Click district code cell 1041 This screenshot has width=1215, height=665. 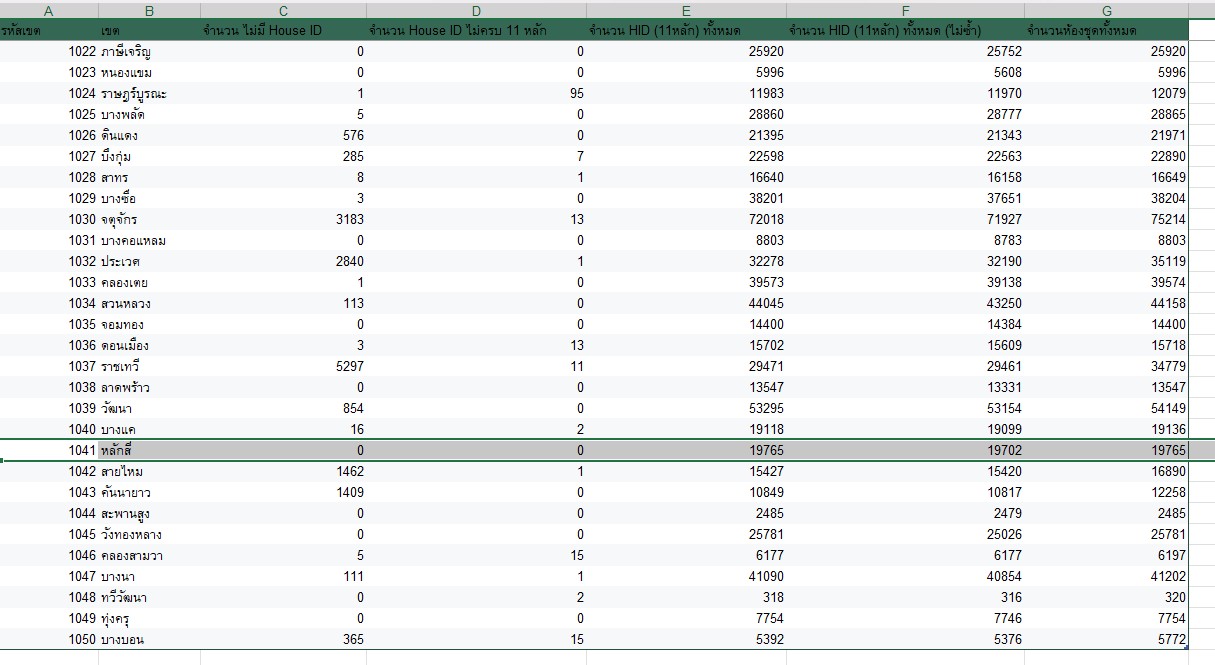click(x=49, y=450)
